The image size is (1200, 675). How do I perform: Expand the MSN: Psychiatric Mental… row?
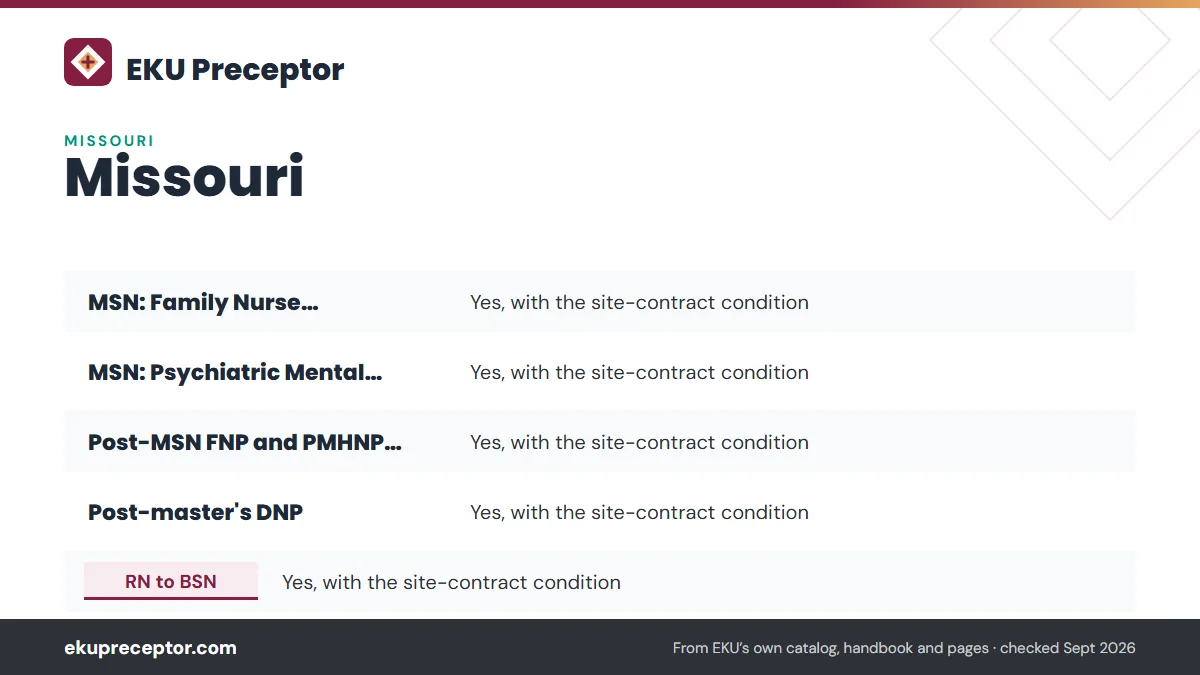pyautogui.click(x=600, y=372)
